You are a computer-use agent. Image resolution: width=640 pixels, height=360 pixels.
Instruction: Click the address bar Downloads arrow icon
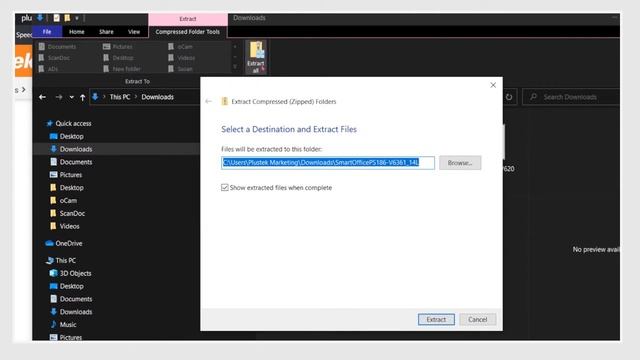(x=95, y=97)
